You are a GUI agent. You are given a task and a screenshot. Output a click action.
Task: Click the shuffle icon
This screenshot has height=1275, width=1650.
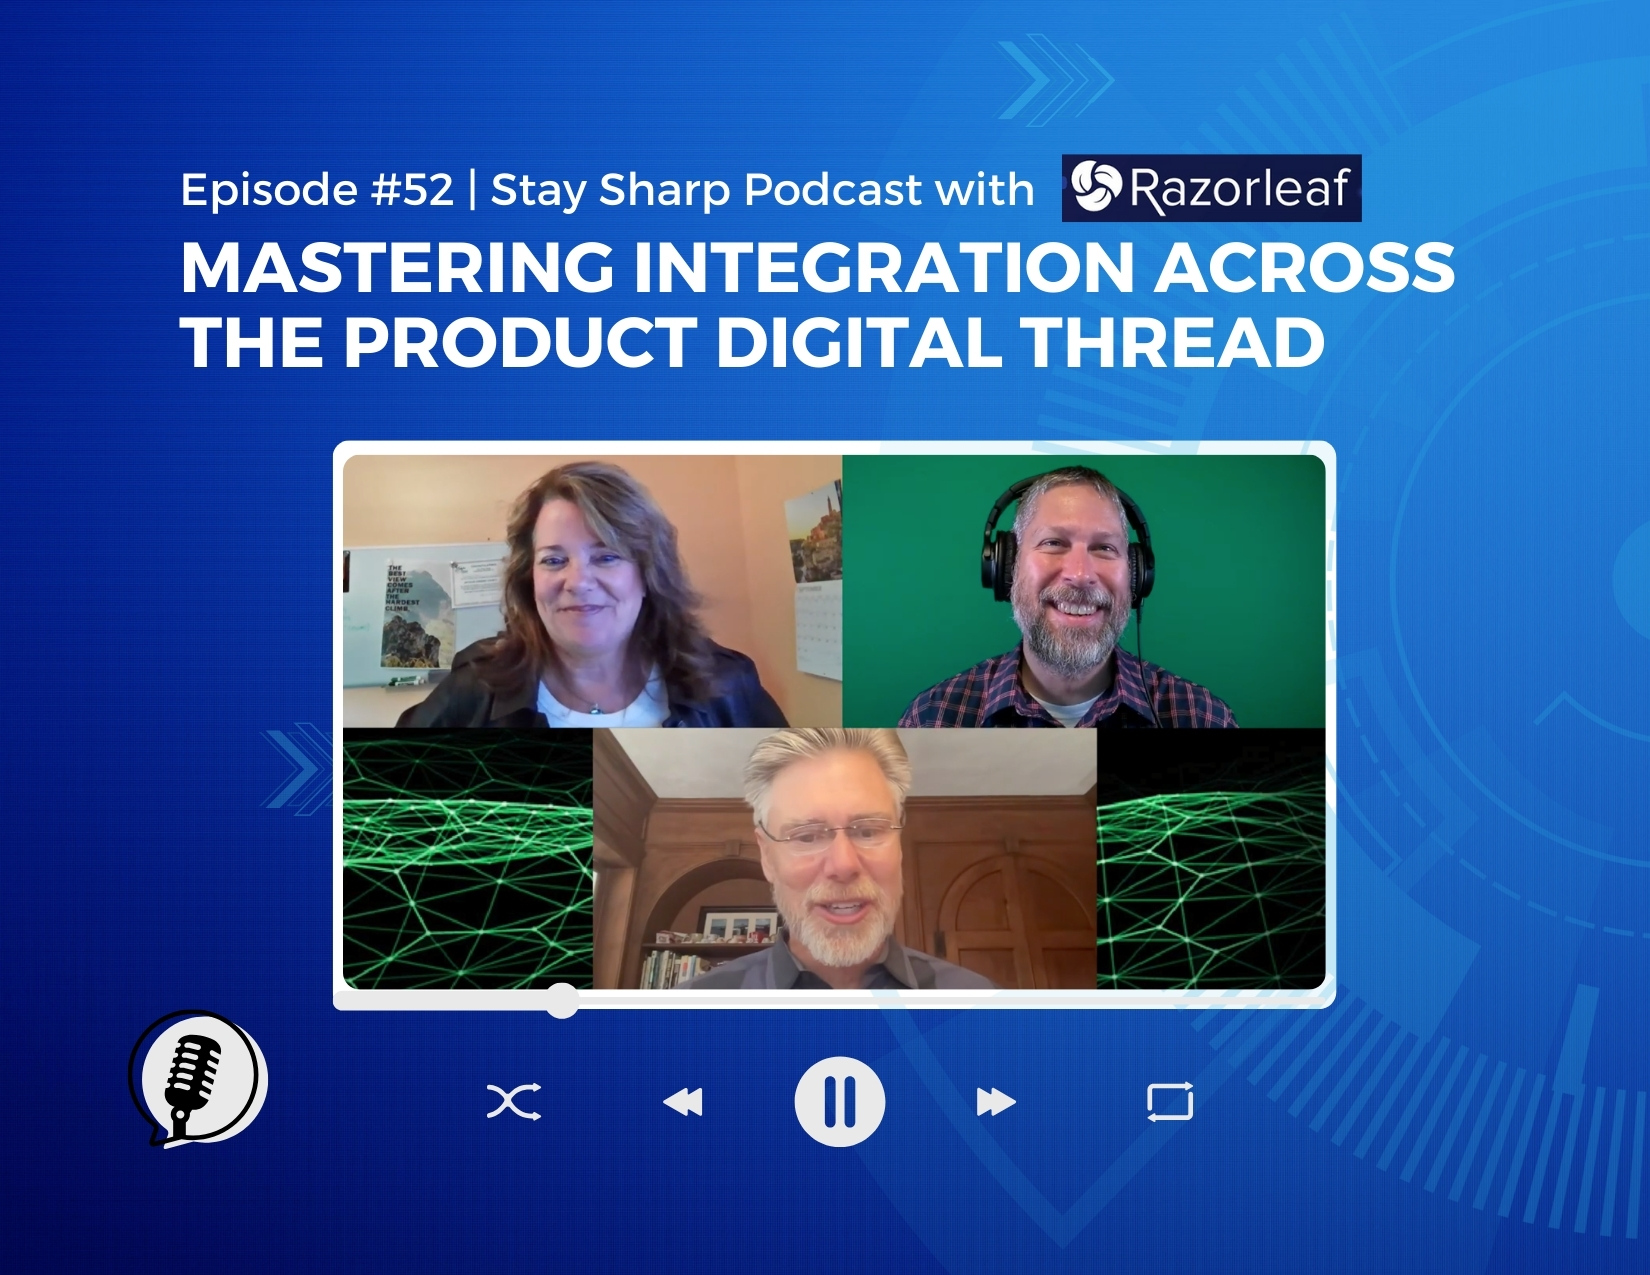pyautogui.click(x=514, y=1102)
